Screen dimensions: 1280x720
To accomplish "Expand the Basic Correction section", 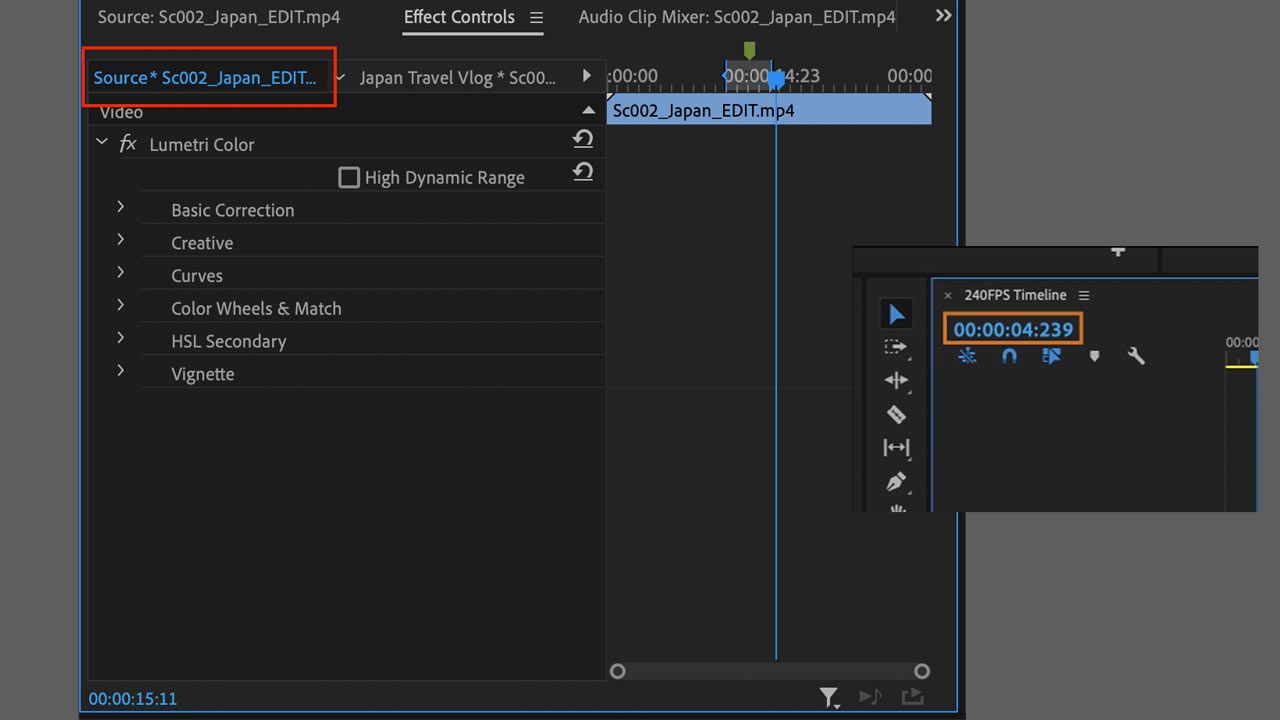I will click(x=121, y=207).
